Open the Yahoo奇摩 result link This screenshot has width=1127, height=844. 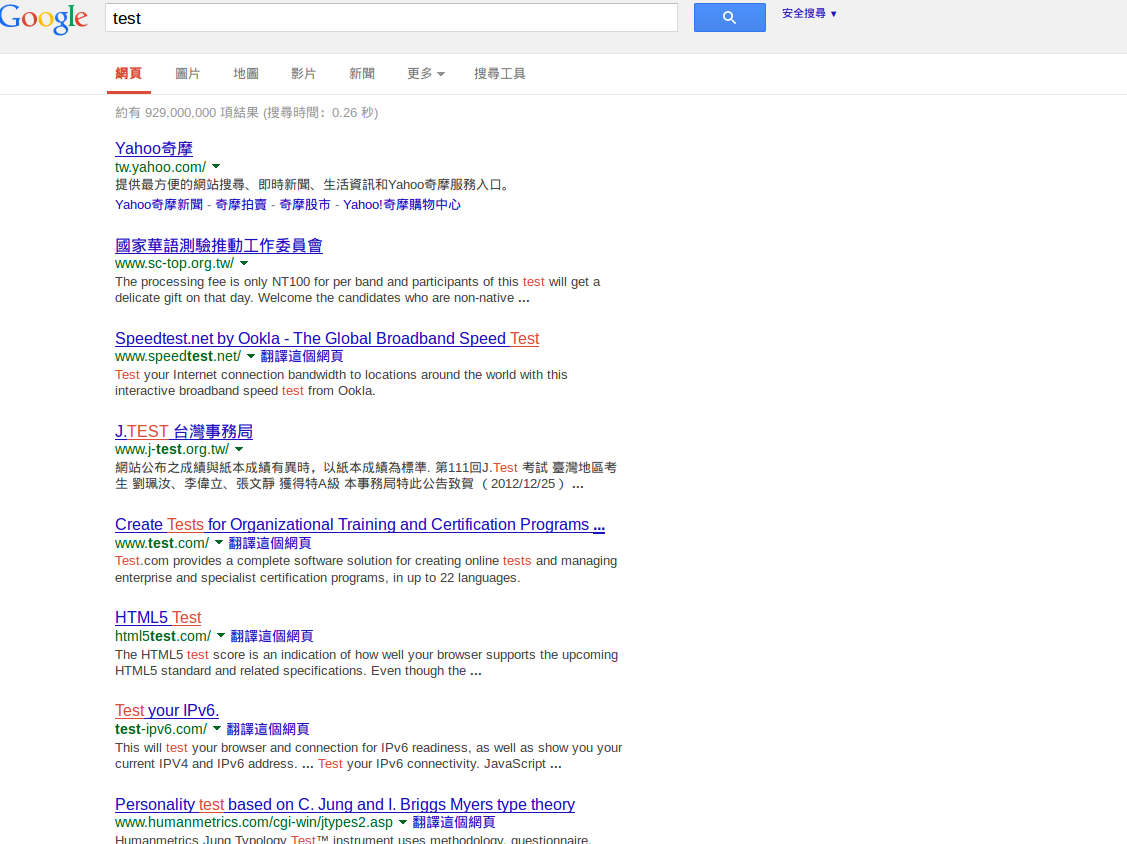pos(153,149)
